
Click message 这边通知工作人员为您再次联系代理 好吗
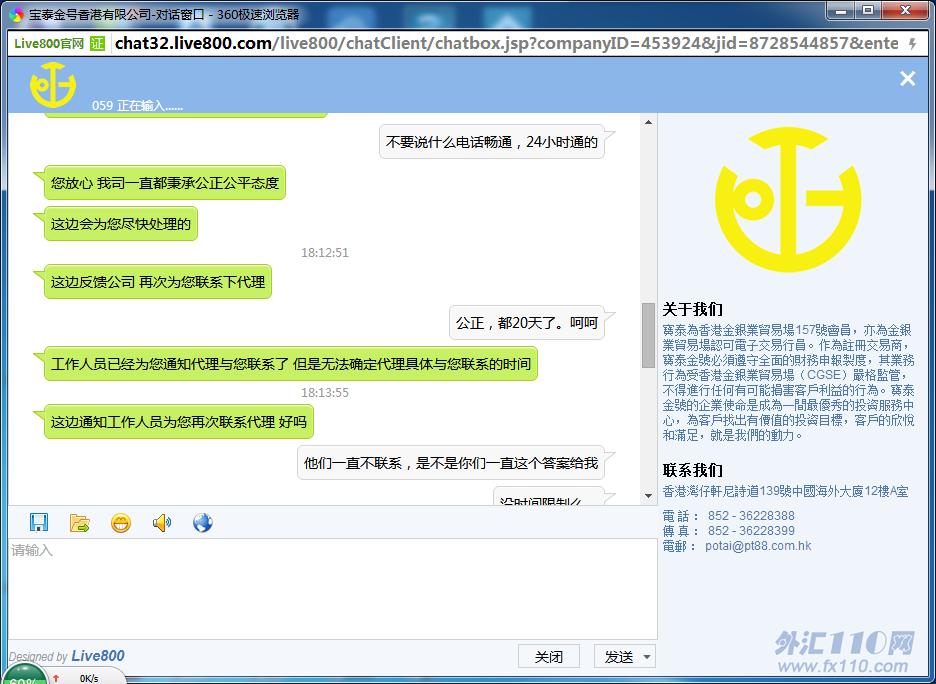178,422
